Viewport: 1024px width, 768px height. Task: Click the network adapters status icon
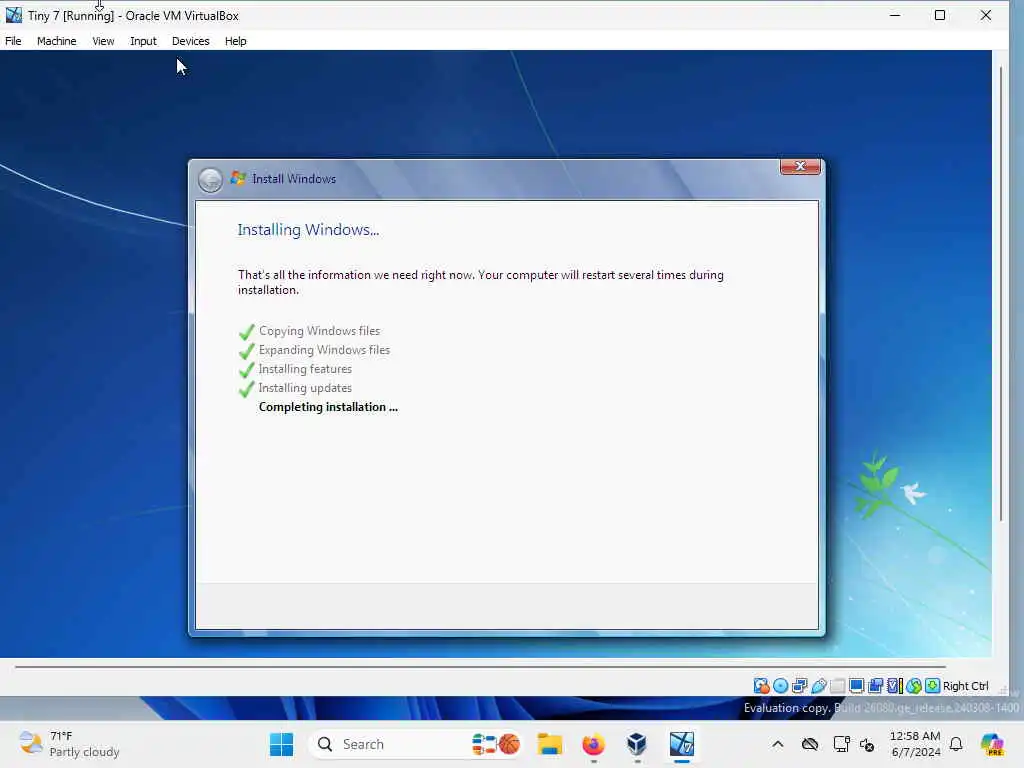pyautogui.click(x=799, y=686)
